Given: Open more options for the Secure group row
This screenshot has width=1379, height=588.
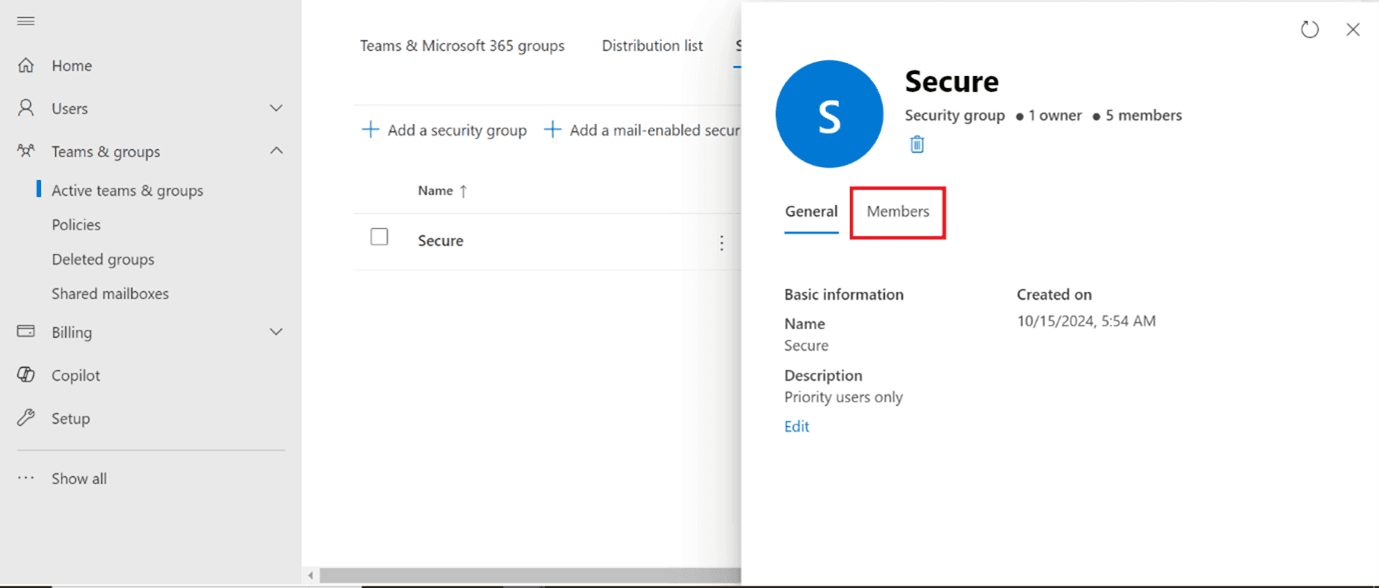Looking at the screenshot, I should 722,242.
